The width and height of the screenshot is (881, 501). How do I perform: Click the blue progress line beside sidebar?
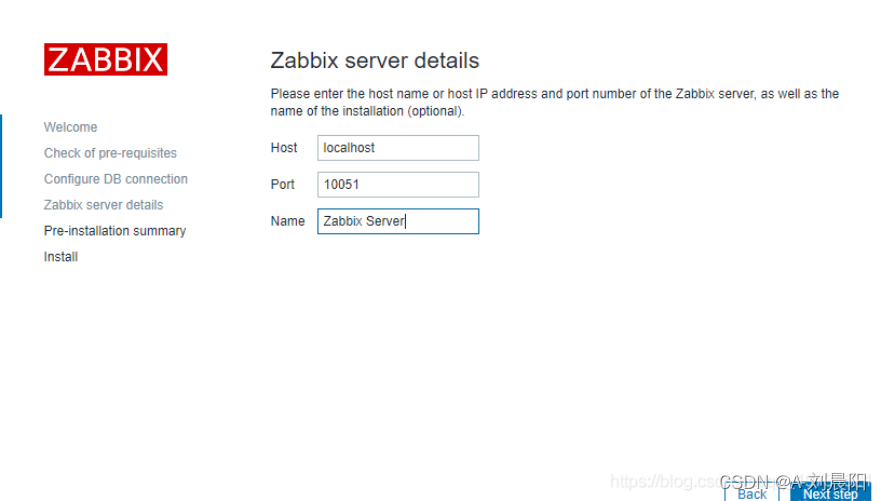[x=1, y=166]
